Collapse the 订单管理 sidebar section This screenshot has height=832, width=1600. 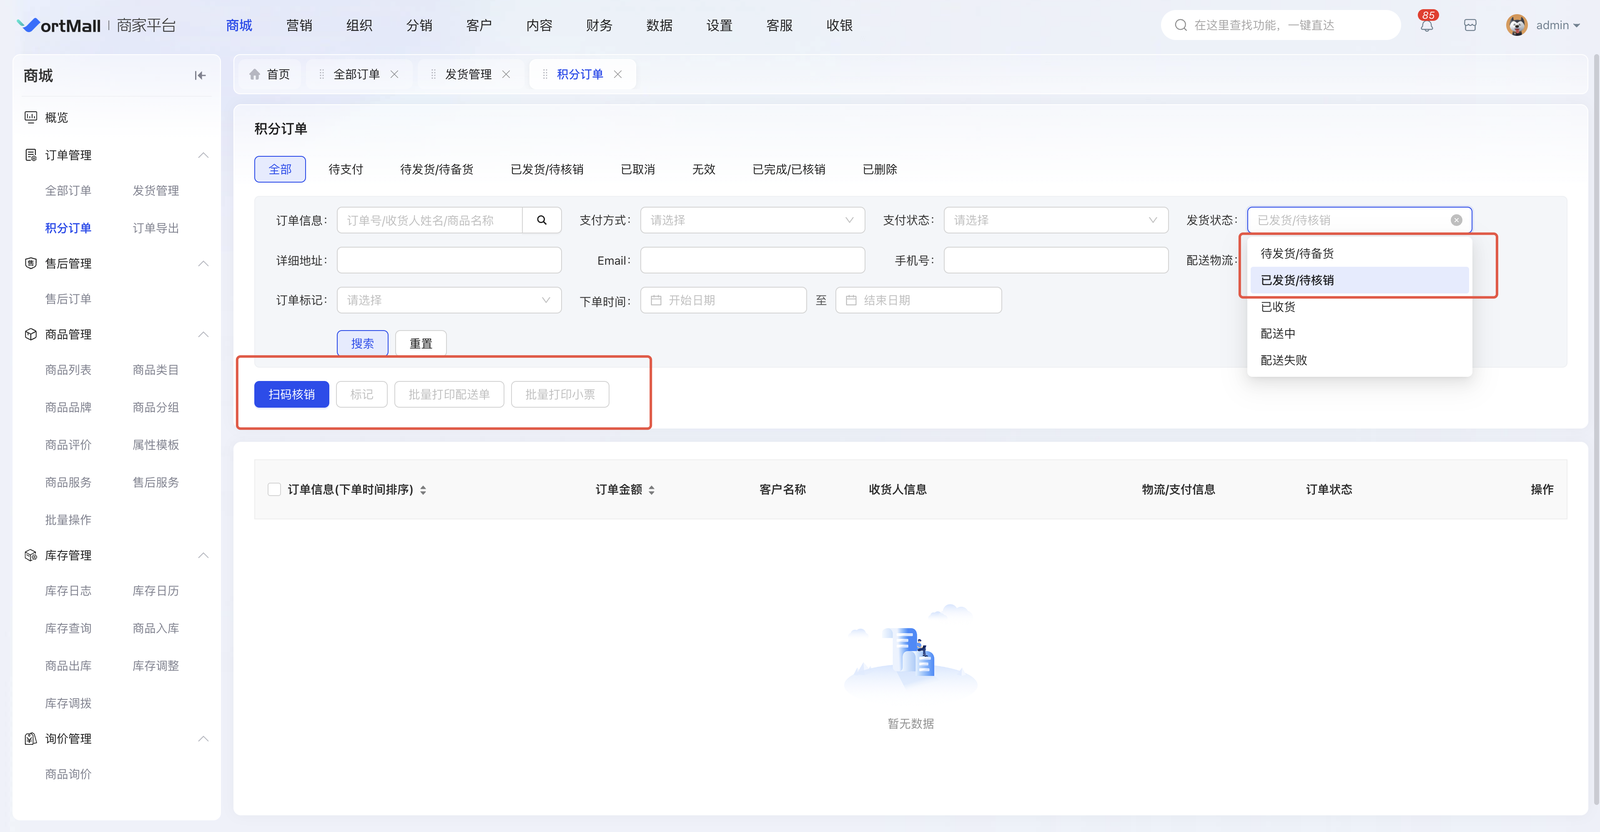click(x=203, y=155)
